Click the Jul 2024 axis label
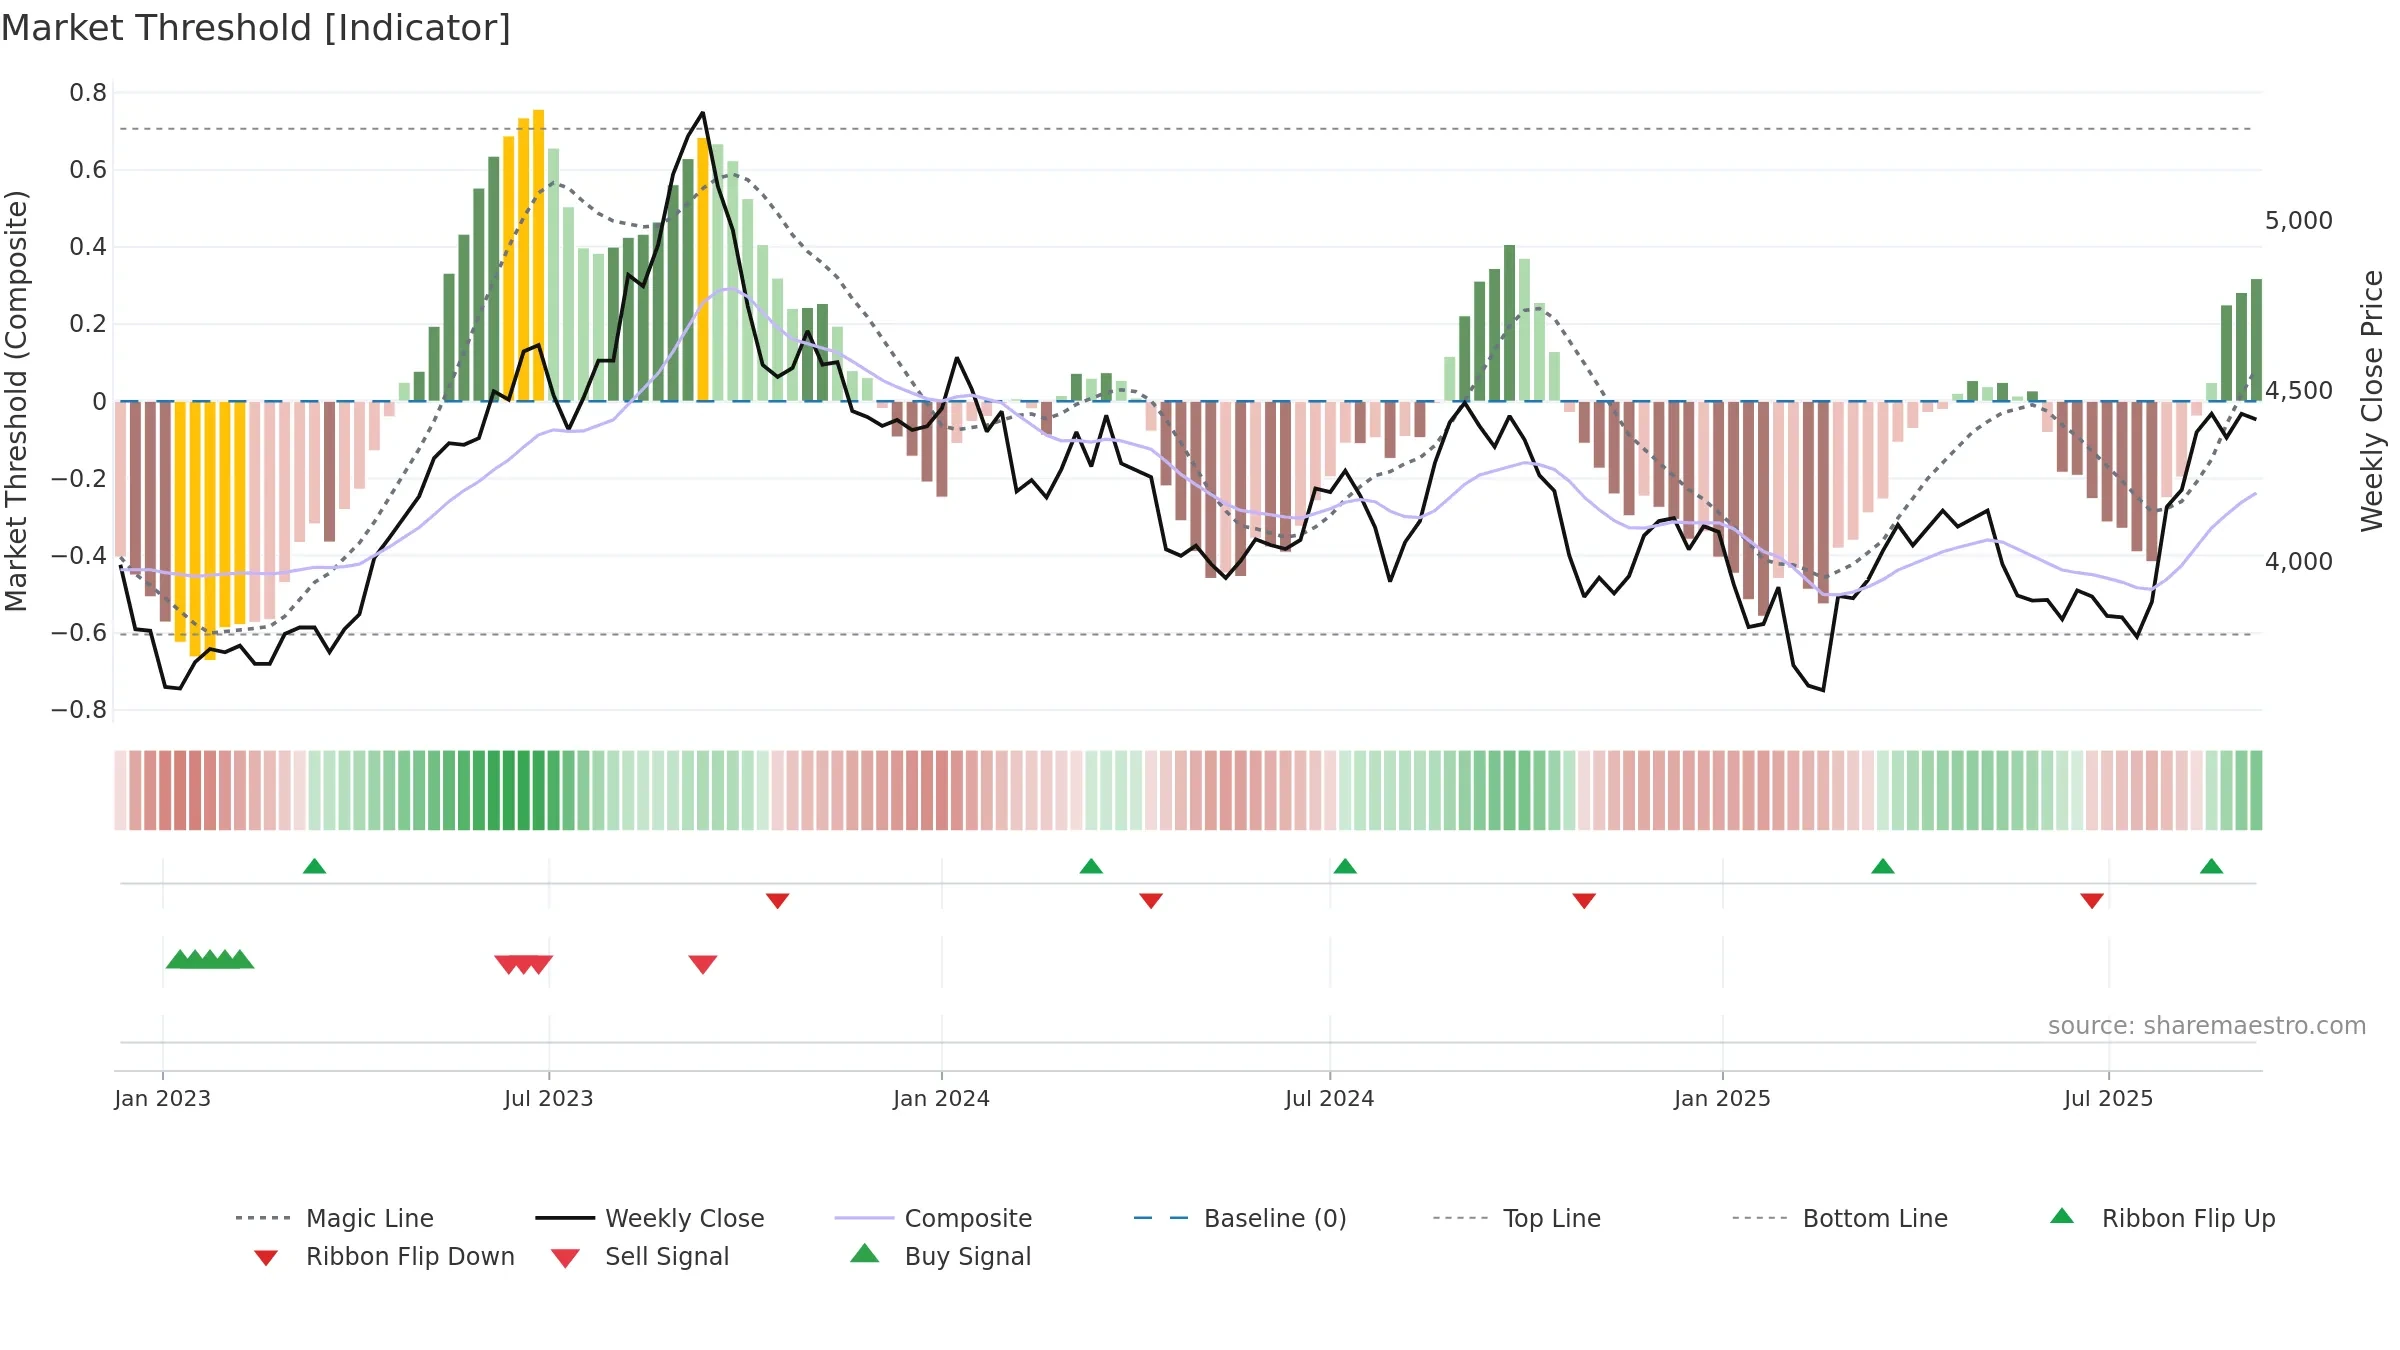 [1330, 1099]
